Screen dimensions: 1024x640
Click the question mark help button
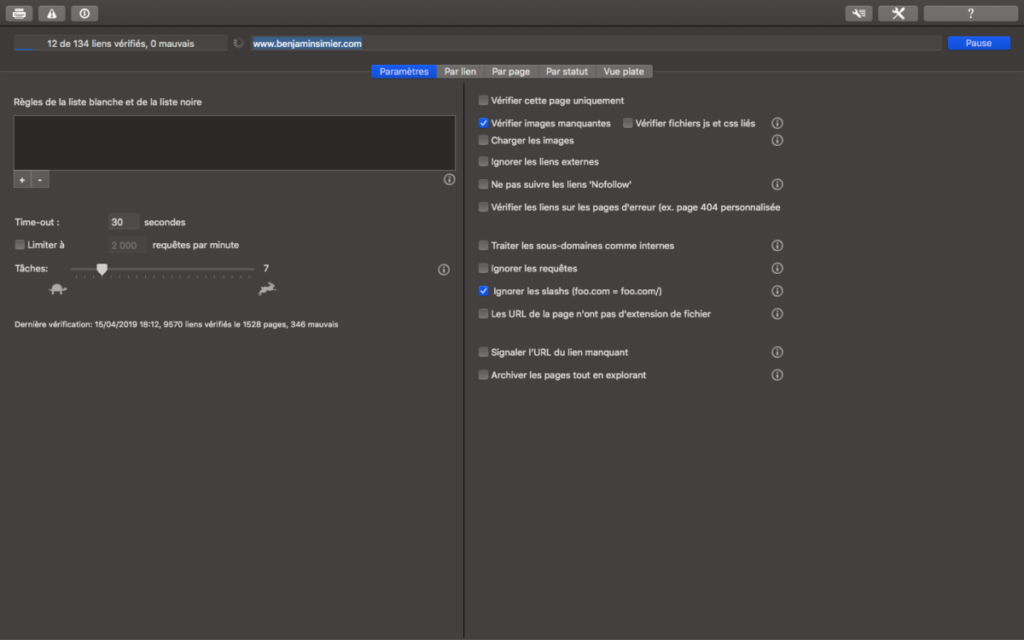[970, 13]
